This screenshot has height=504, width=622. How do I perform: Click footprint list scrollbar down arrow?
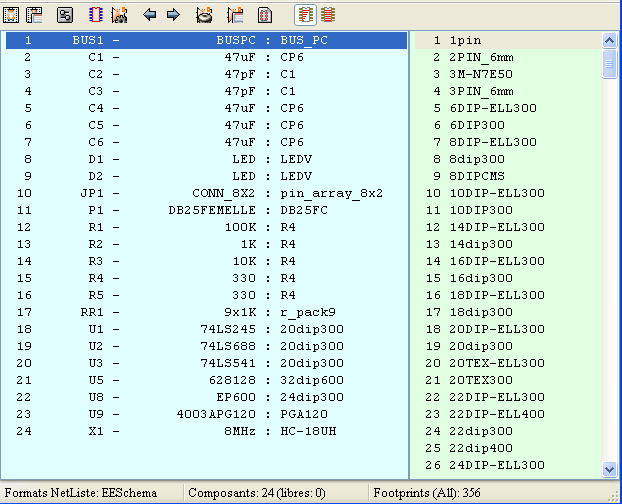point(609,470)
